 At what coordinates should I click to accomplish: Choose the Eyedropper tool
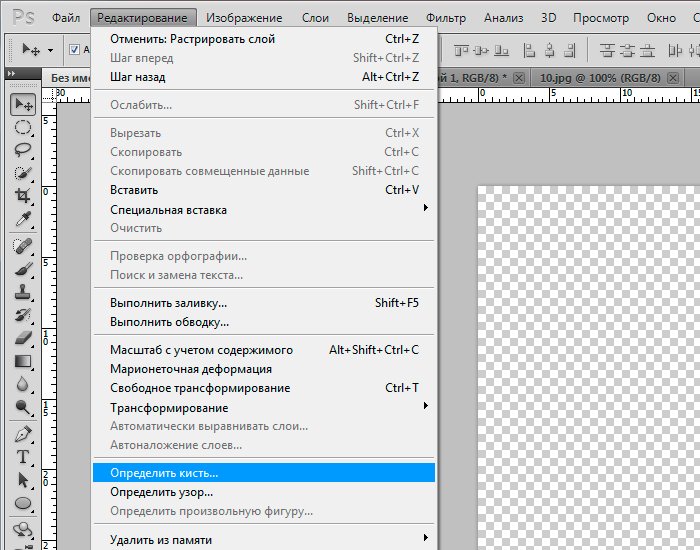point(23,219)
